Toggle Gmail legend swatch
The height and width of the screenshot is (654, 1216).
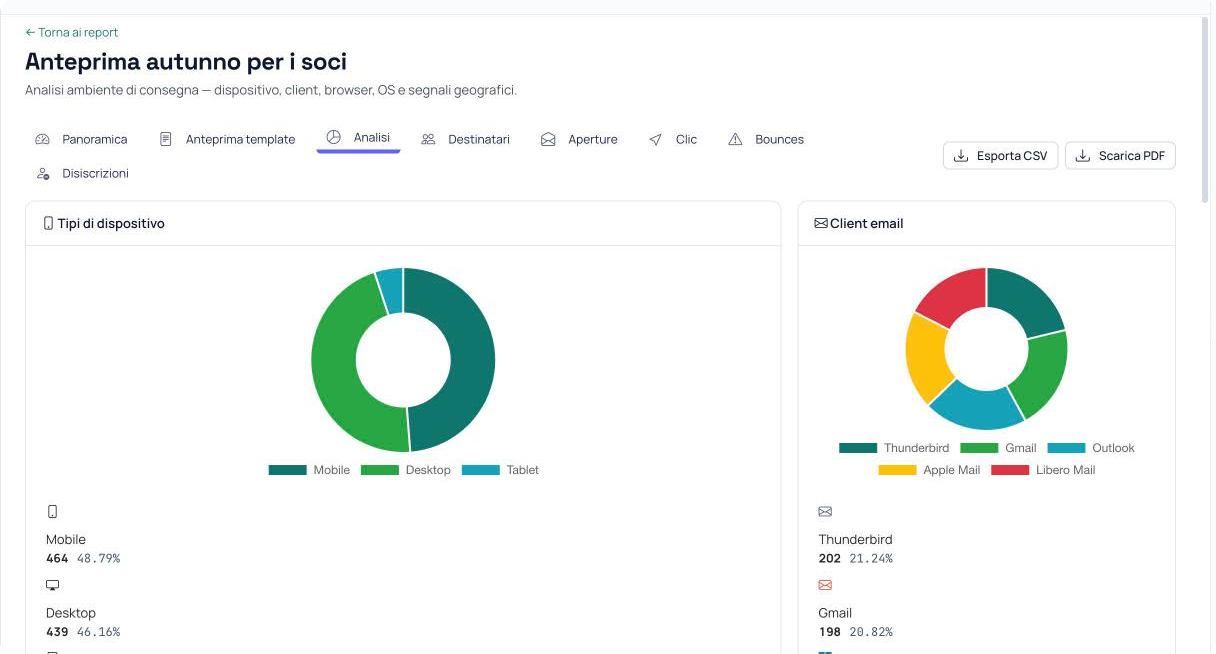tap(979, 448)
